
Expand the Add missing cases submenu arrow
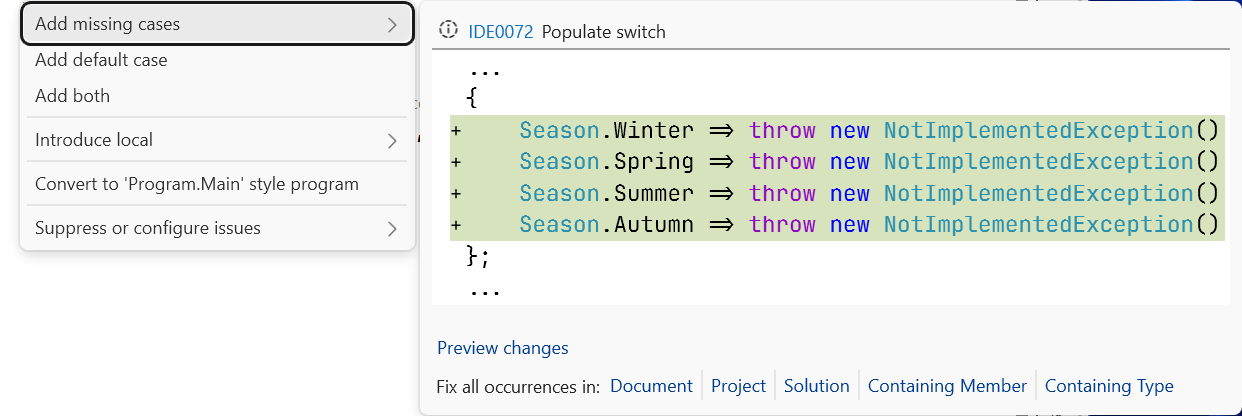(x=392, y=24)
